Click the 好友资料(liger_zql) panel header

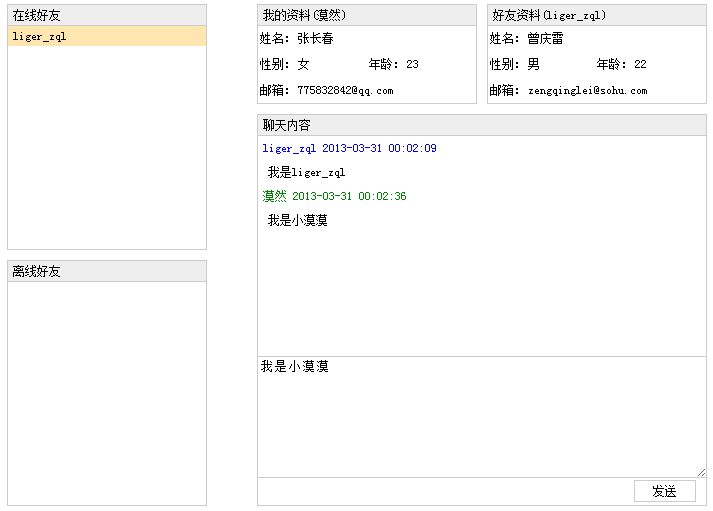click(596, 15)
